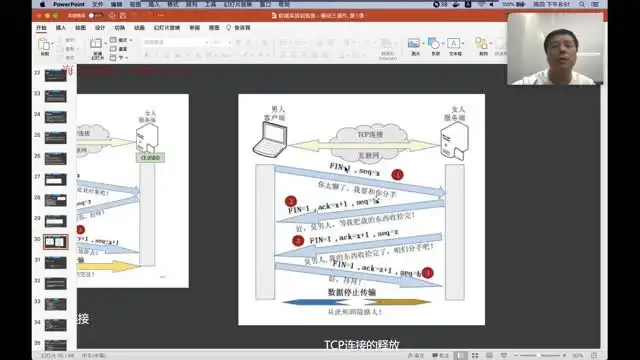
Task: Click the Tell Me search button
Action: (x=238, y=28)
